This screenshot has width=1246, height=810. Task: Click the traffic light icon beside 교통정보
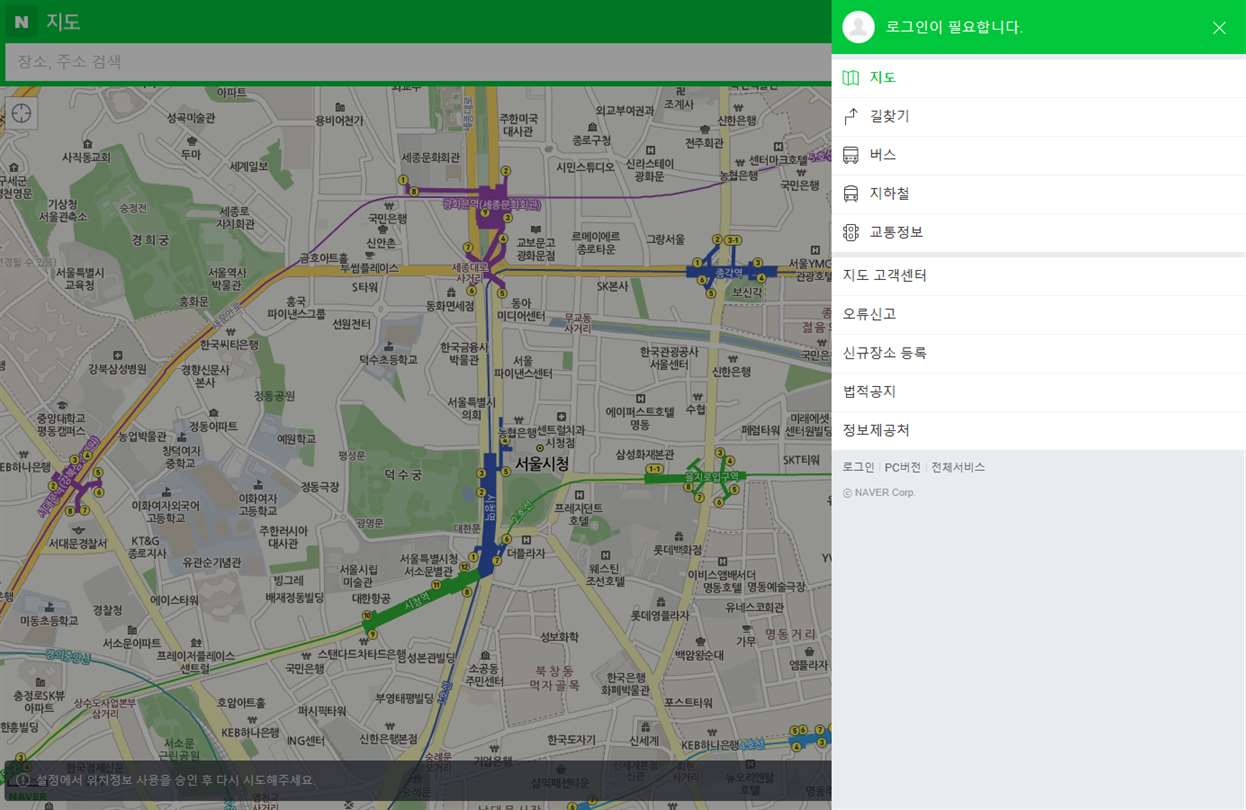coord(851,232)
